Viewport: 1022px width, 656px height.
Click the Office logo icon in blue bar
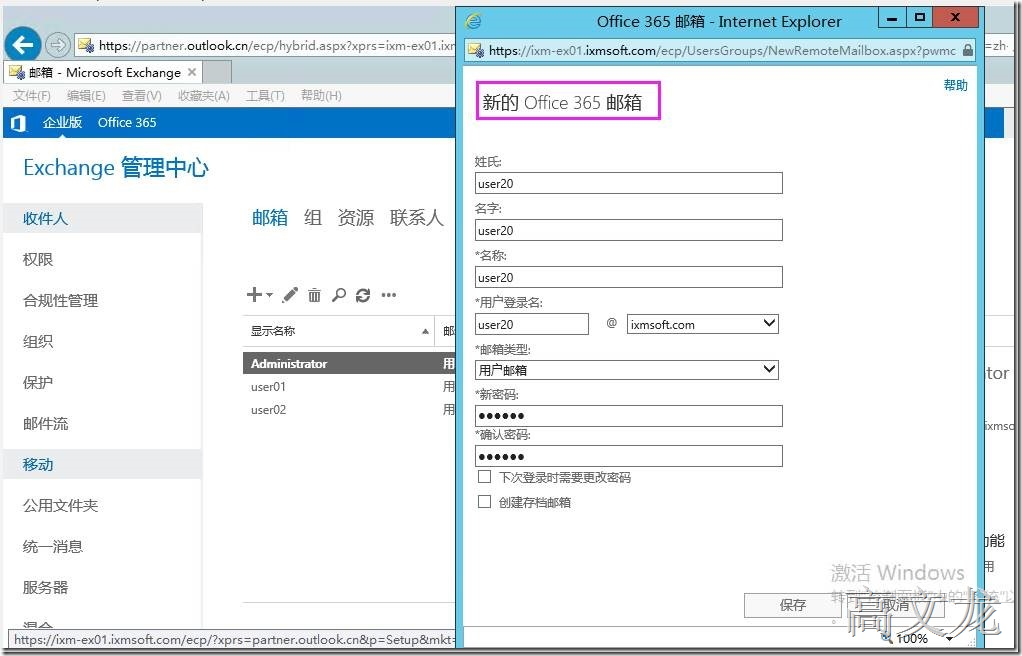click(x=18, y=123)
